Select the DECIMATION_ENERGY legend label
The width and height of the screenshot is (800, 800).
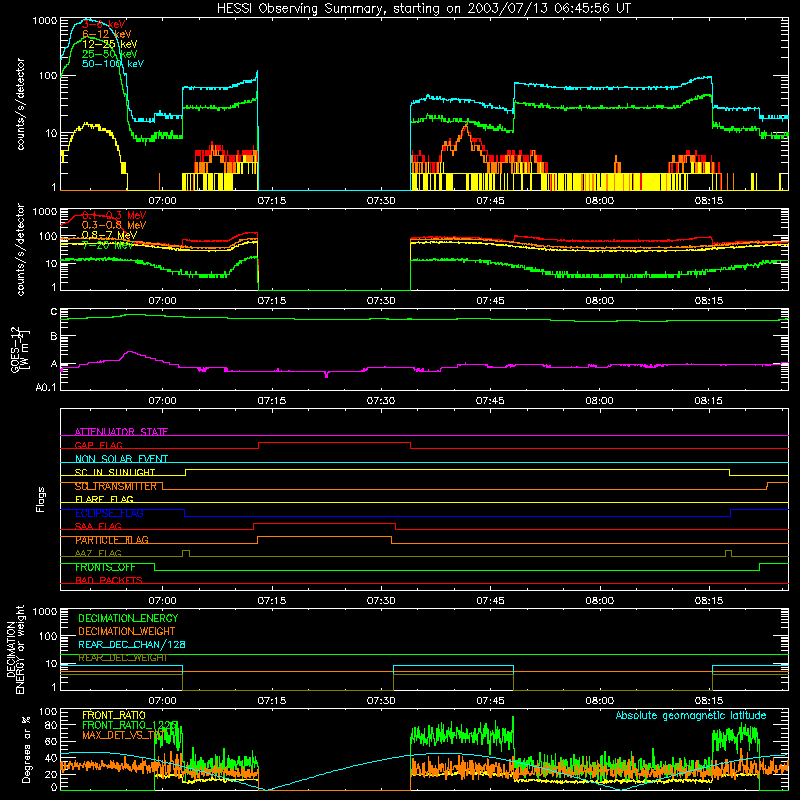point(128,618)
